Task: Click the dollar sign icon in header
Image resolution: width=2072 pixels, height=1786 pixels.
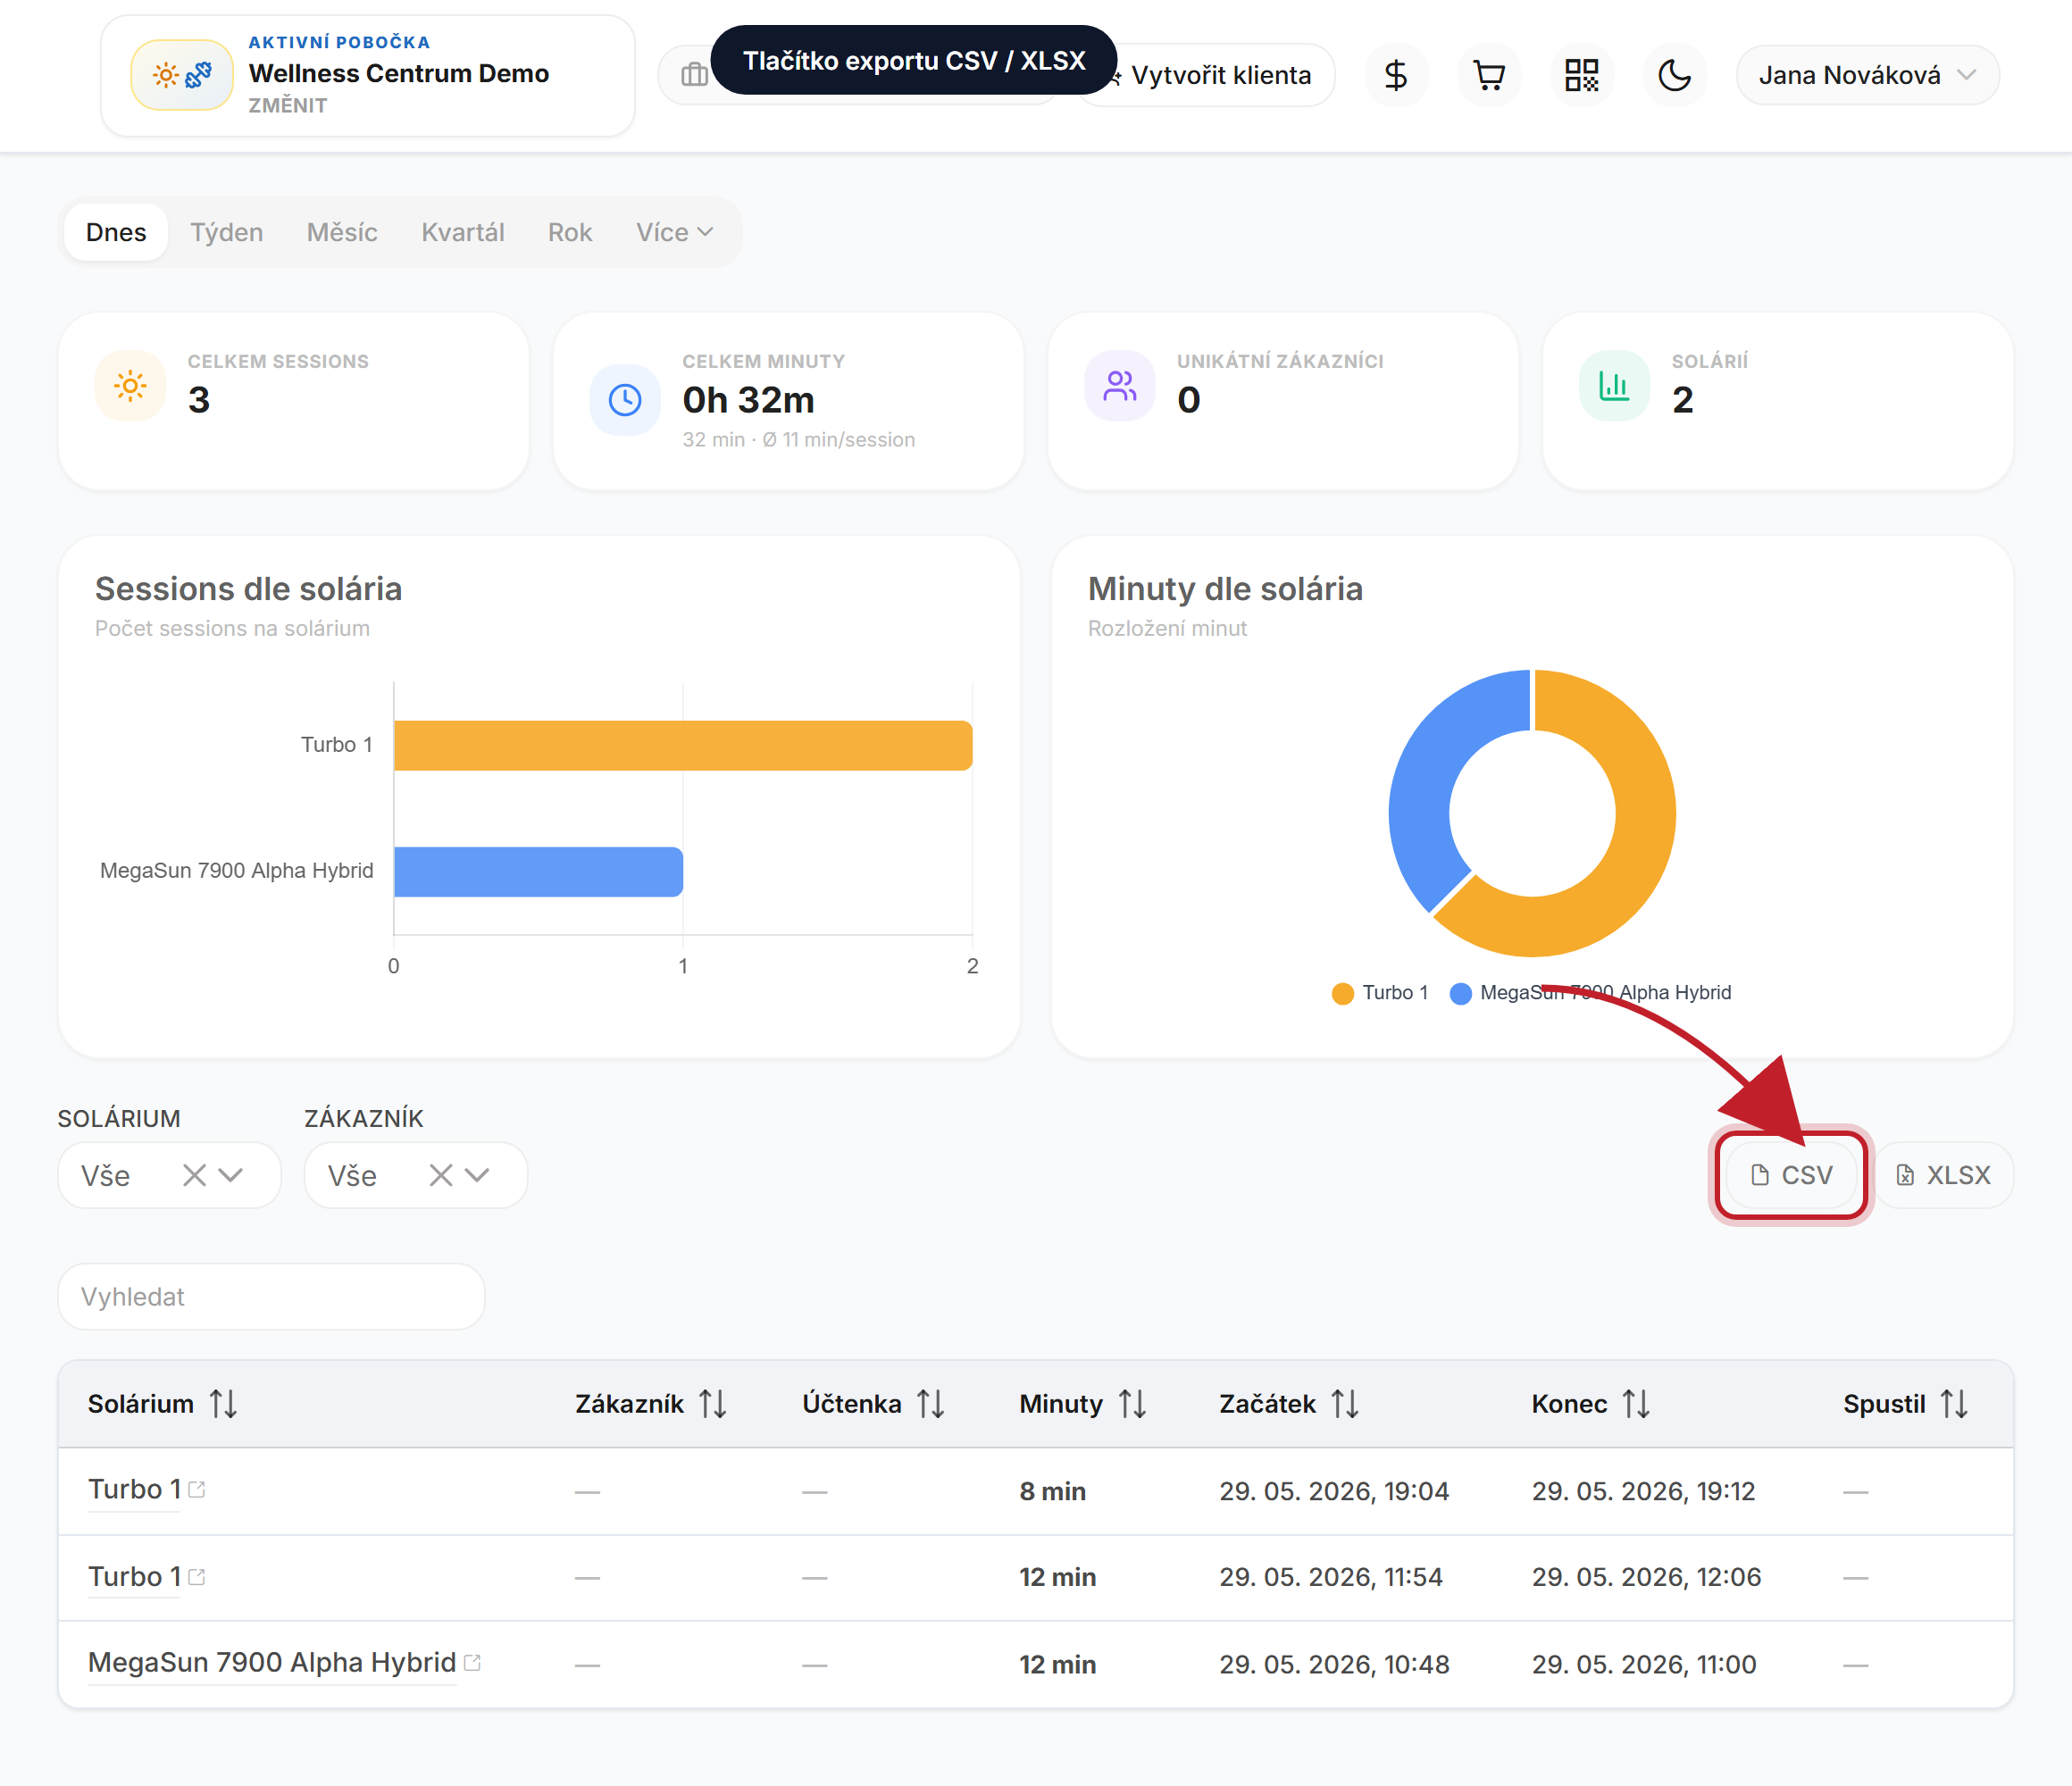Action: 1396,75
